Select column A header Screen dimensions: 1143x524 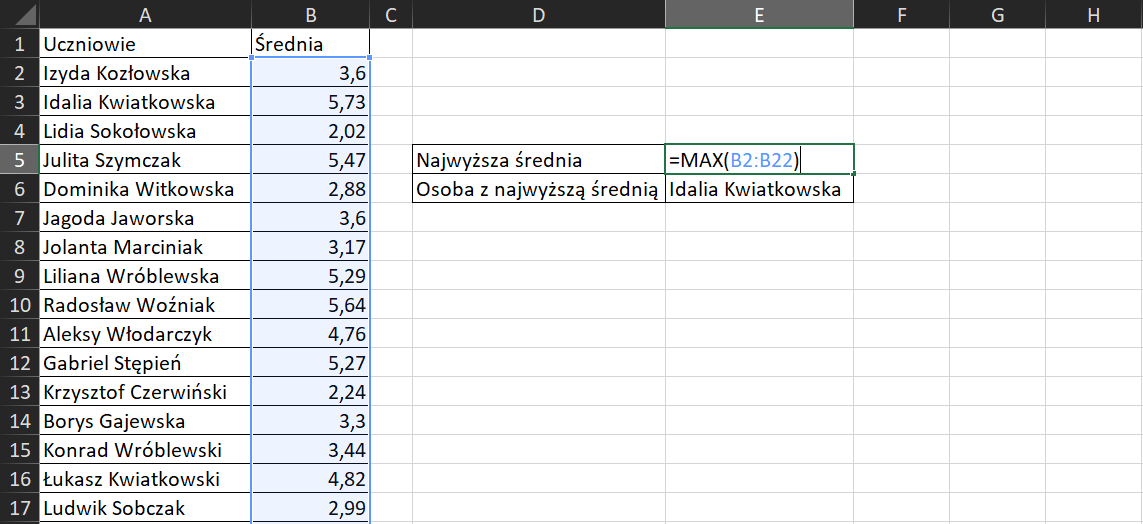pyautogui.click(x=145, y=15)
